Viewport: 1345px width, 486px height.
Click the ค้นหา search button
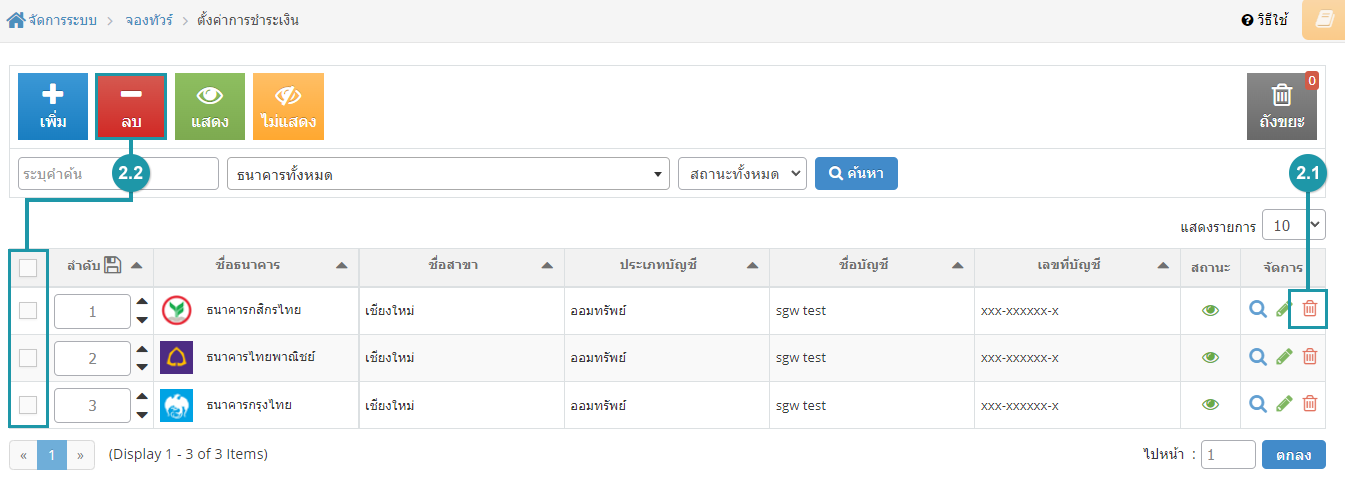[857, 173]
